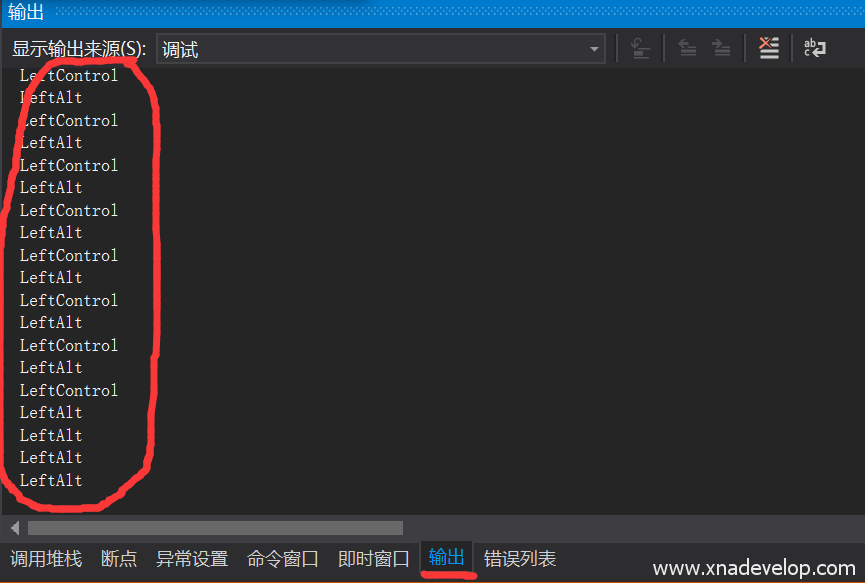Show the 错误列表 tab
Image resolution: width=865 pixels, height=583 pixels.
click(520, 559)
